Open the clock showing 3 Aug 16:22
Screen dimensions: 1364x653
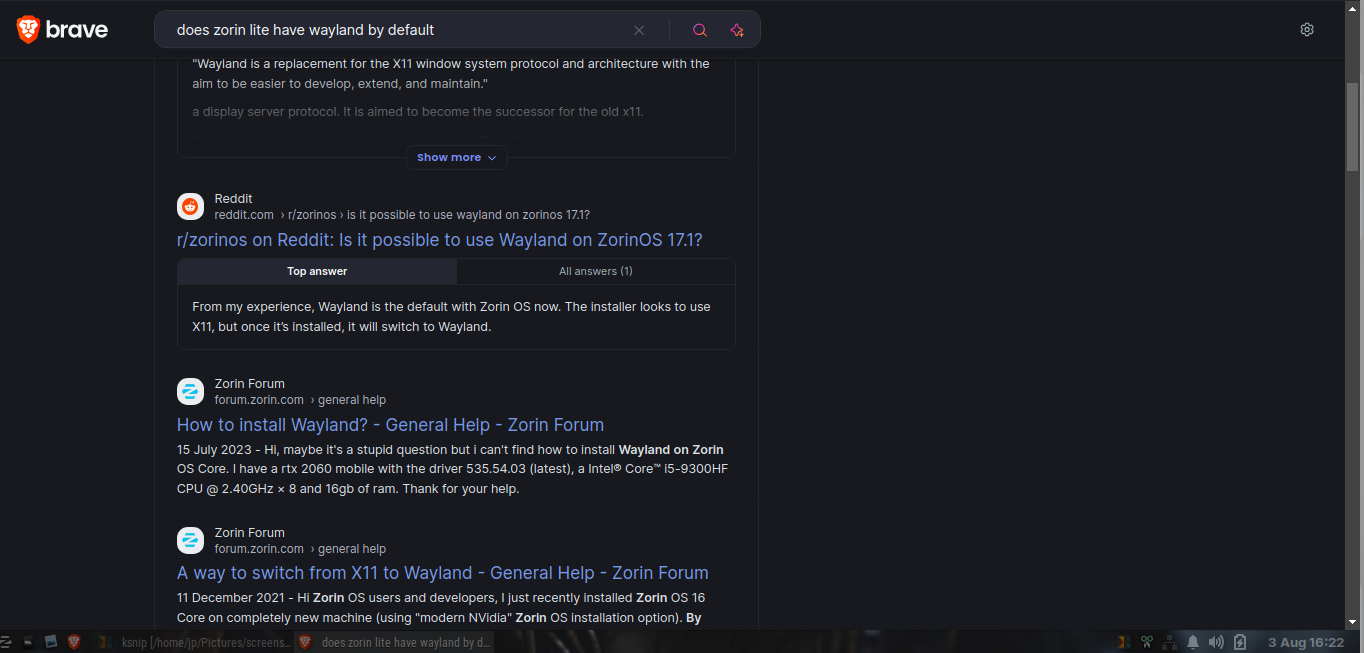click(1306, 642)
